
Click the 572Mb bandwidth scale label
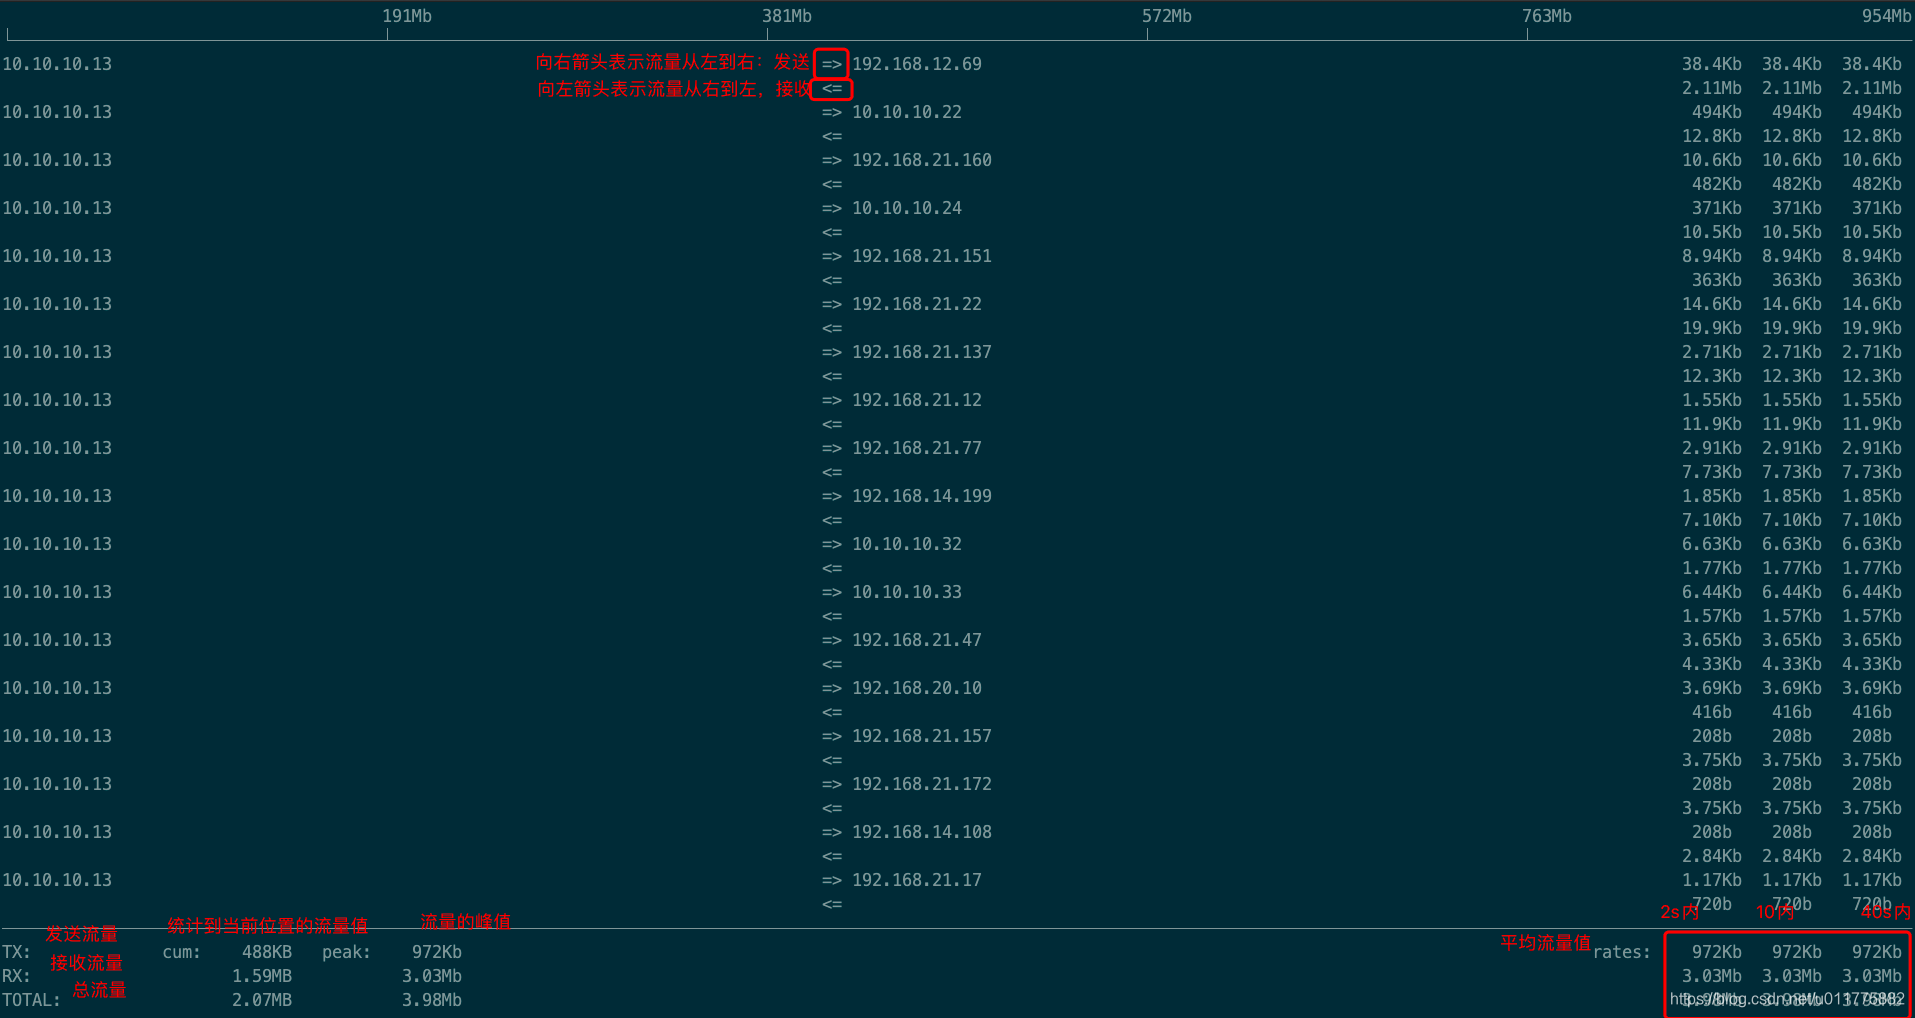1167,16
